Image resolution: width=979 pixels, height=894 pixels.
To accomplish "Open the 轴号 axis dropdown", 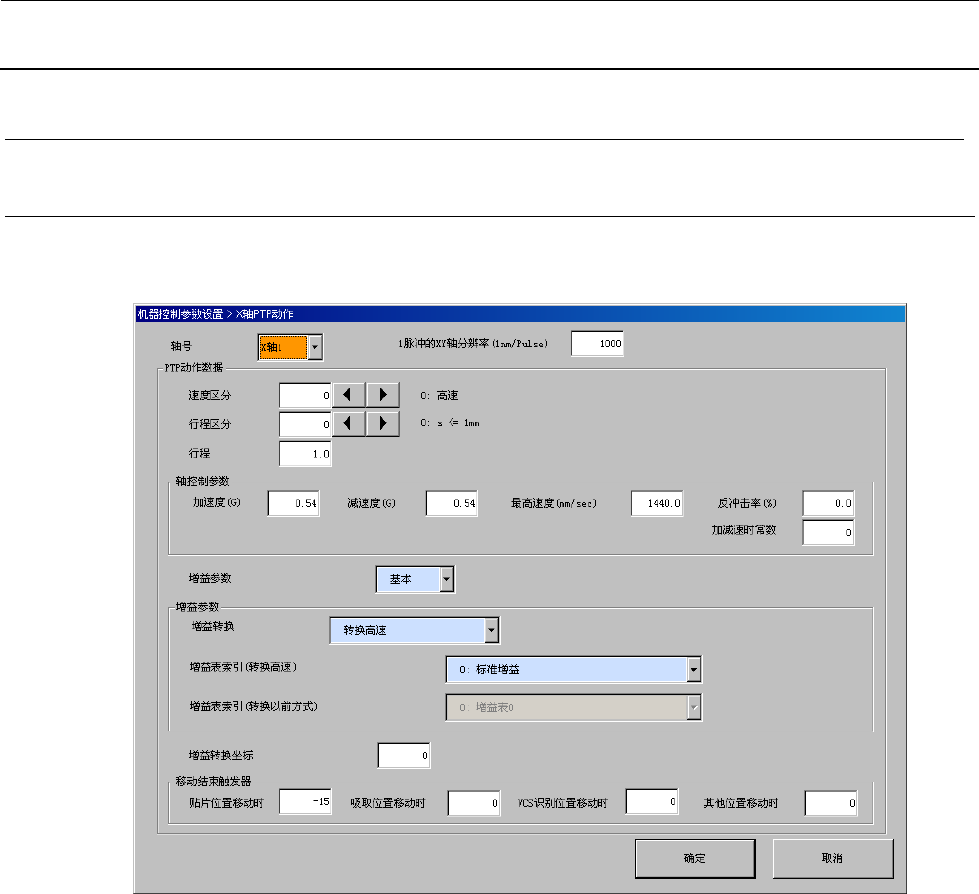I will (x=314, y=347).
